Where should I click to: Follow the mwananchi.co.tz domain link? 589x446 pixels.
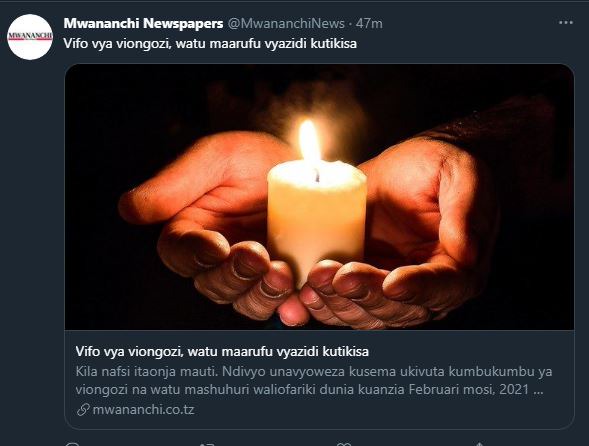click(143, 410)
